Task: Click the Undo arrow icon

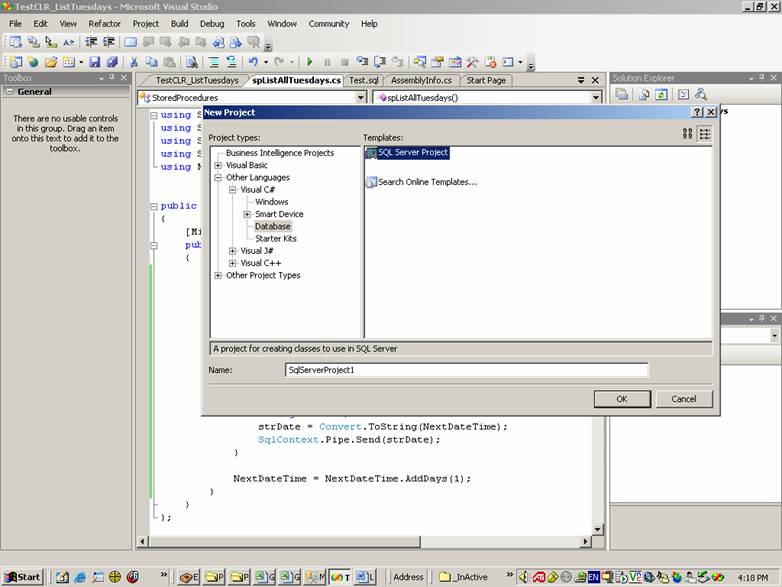Action: 253,62
